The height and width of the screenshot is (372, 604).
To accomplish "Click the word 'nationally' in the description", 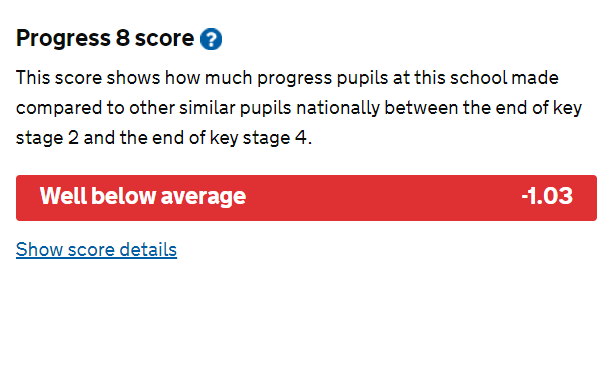I will 338,108.
